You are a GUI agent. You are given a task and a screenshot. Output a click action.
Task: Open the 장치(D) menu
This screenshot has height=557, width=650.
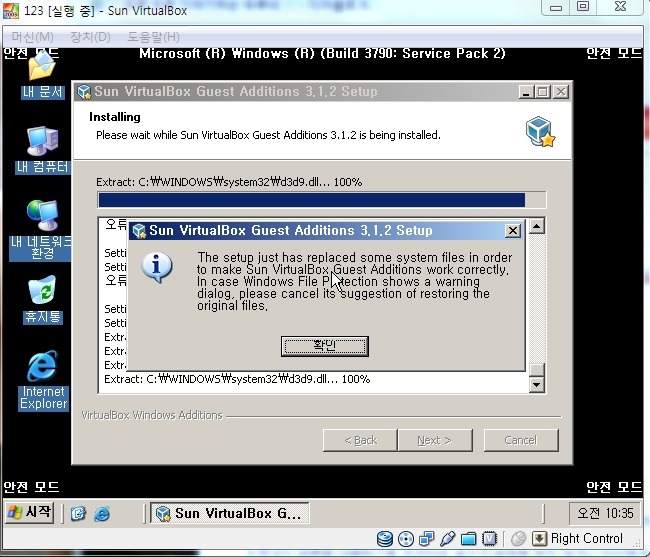pos(90,37)
